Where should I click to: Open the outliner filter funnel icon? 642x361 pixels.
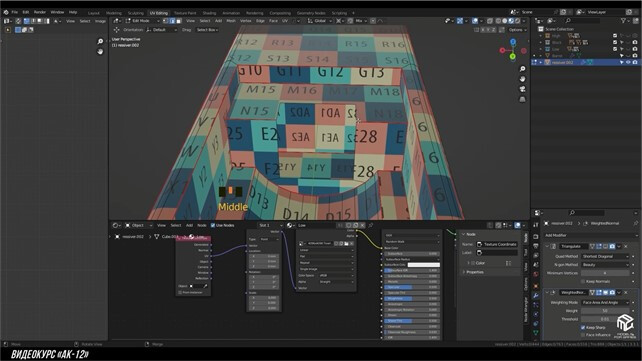pos(623,20)
